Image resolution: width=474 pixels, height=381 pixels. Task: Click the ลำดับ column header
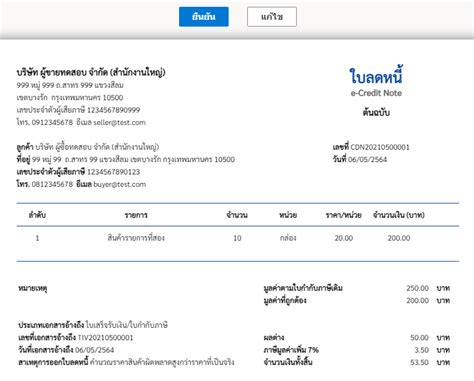point(37,215)
